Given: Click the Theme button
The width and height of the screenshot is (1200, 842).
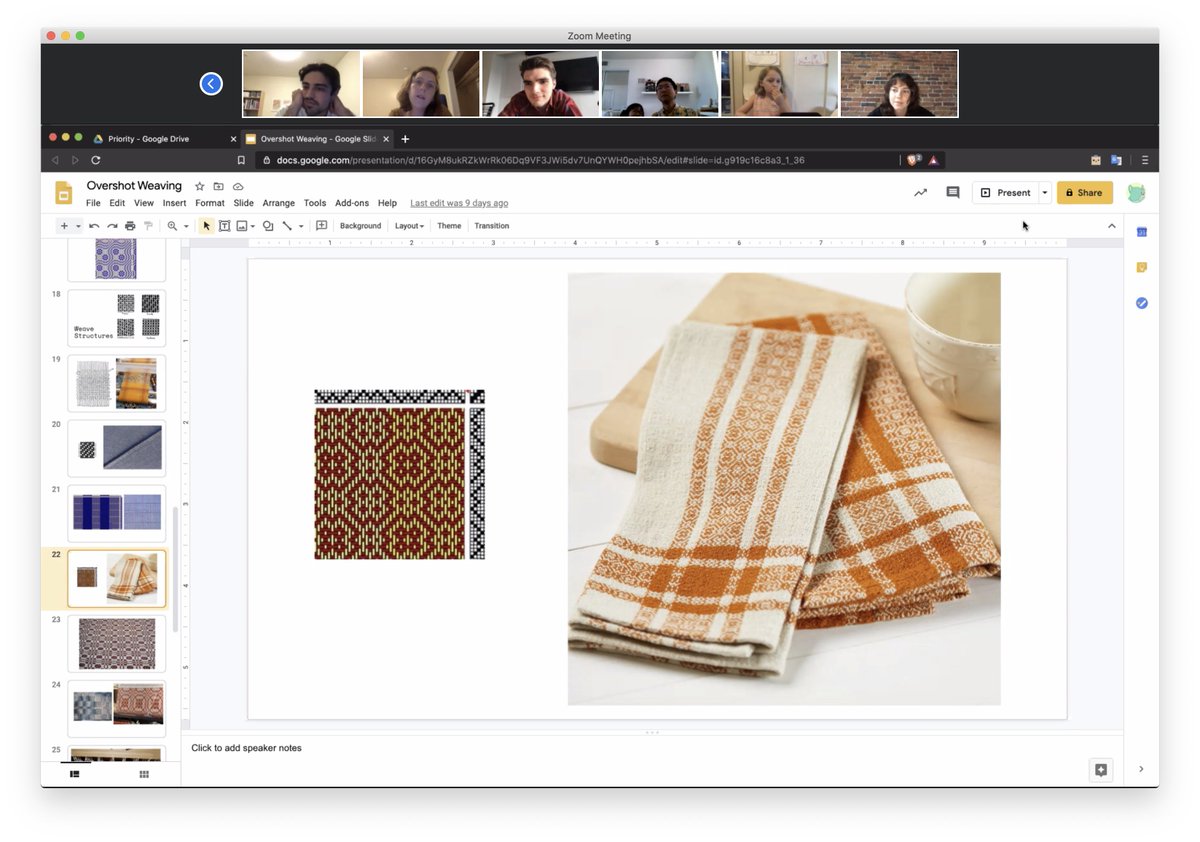Looking at the screenshot, I should point(449,226).
